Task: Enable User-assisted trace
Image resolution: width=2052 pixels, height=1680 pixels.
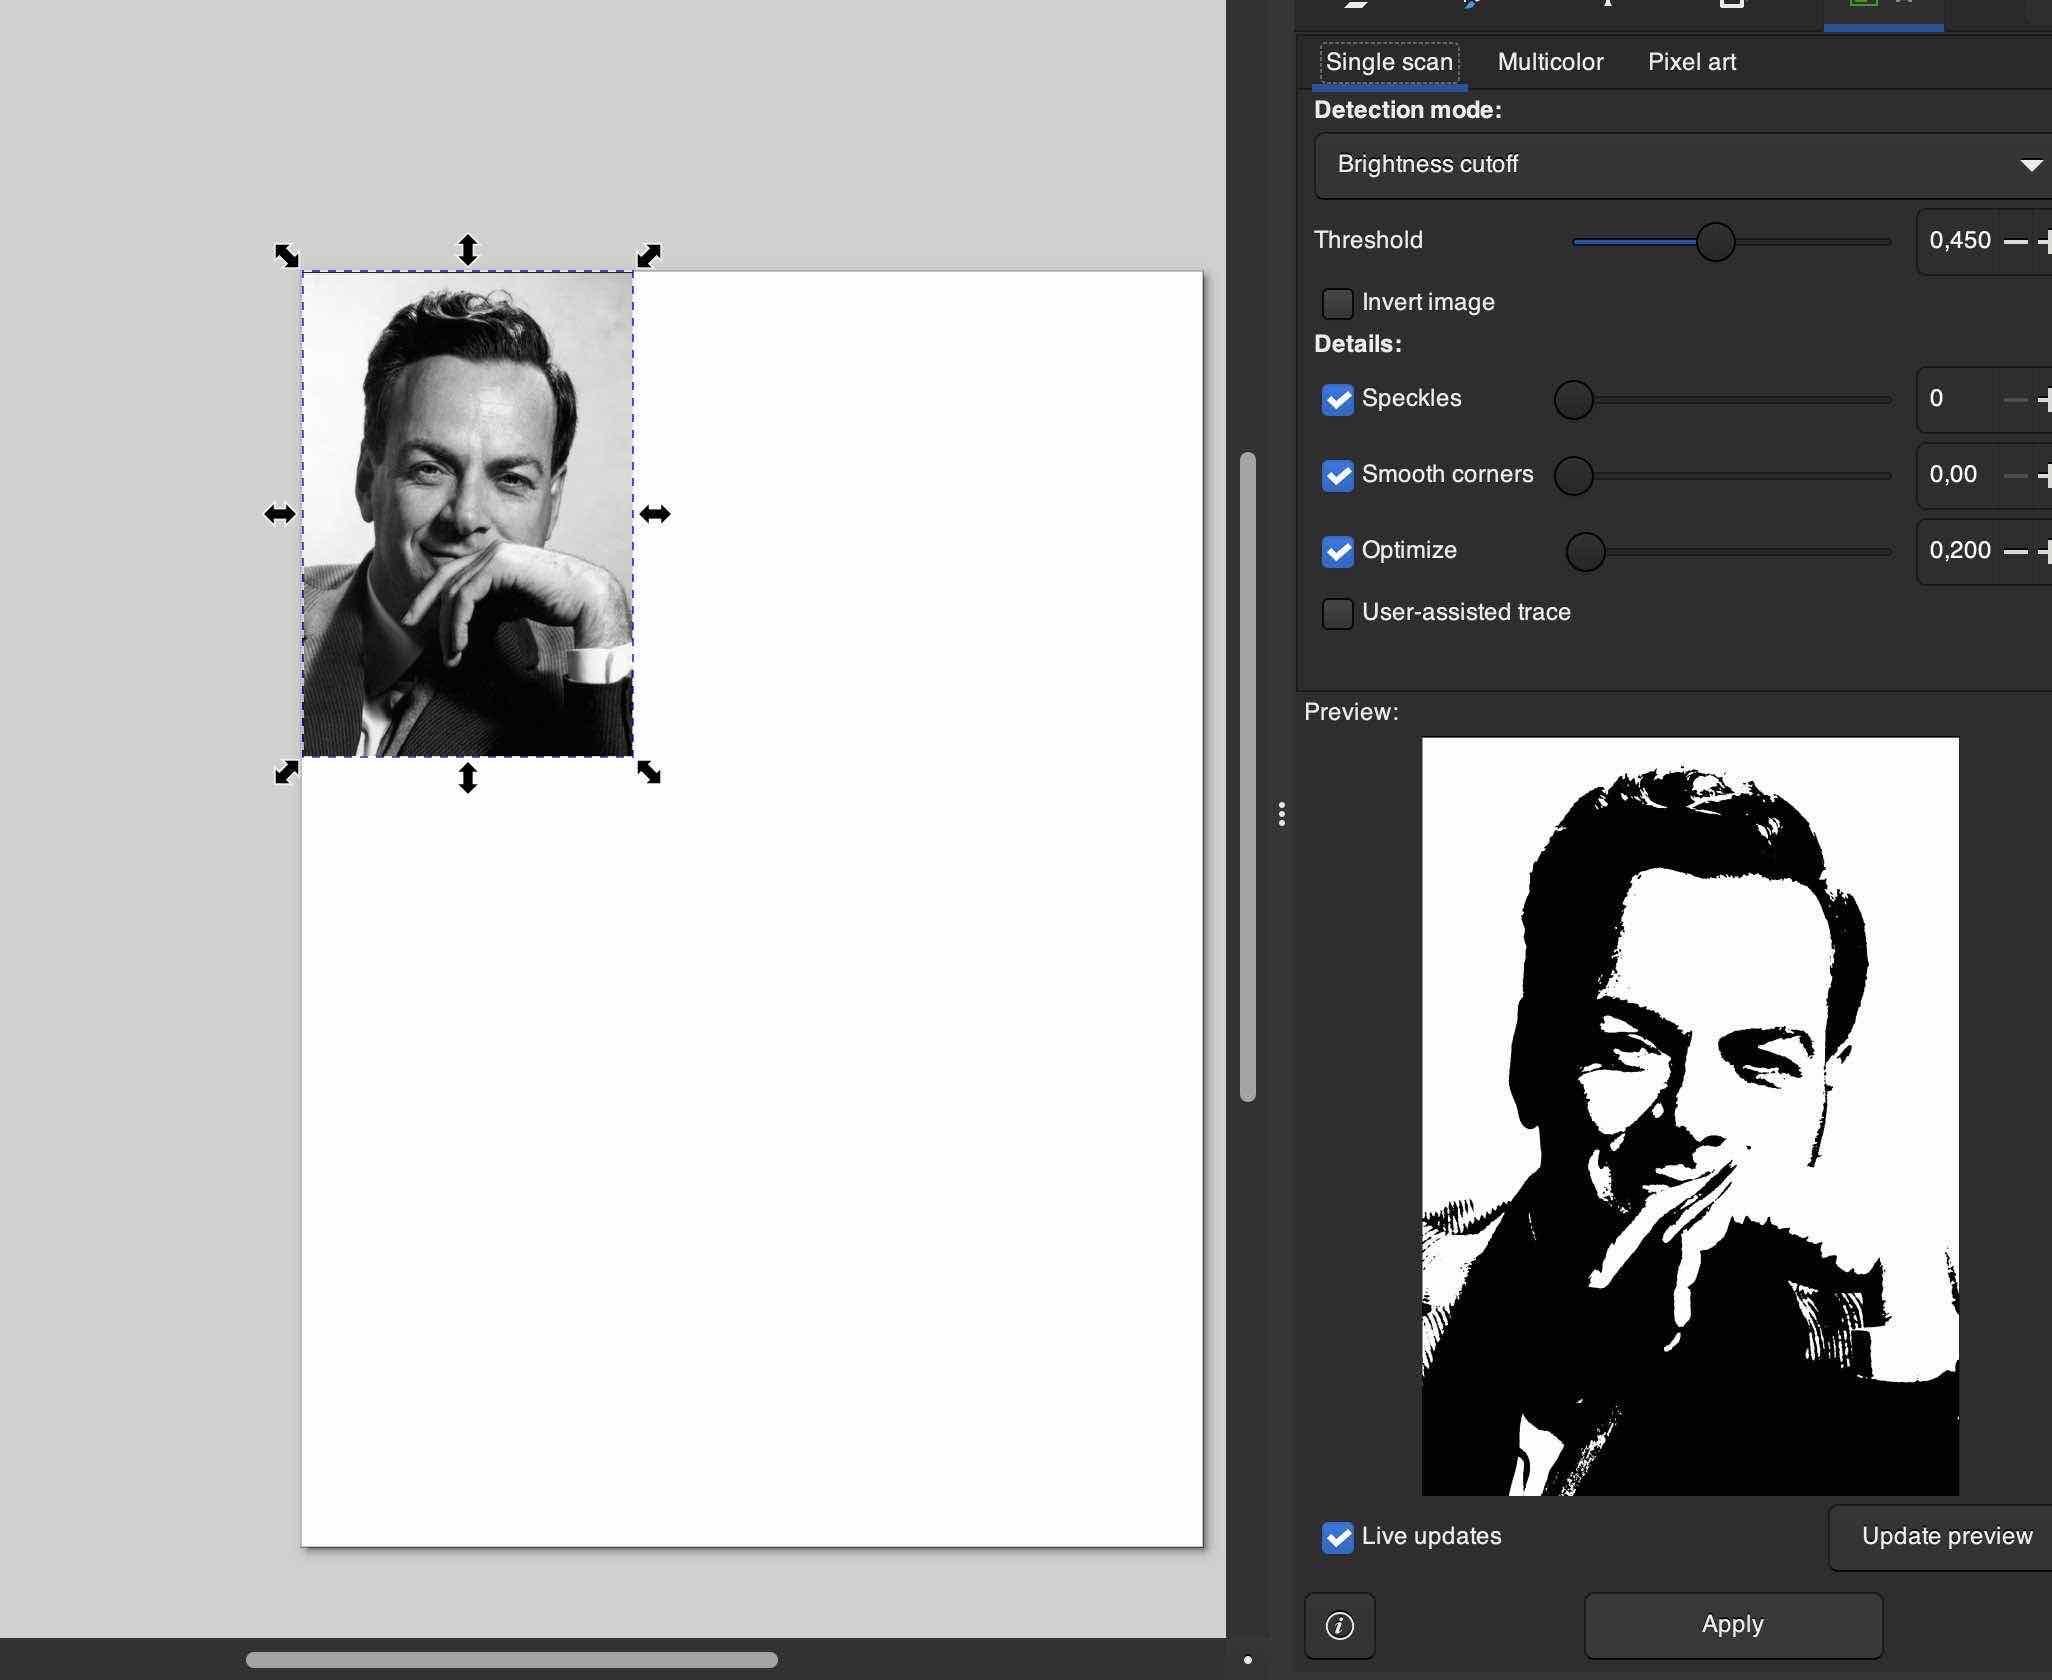Action: click(x=1336, y=613)
